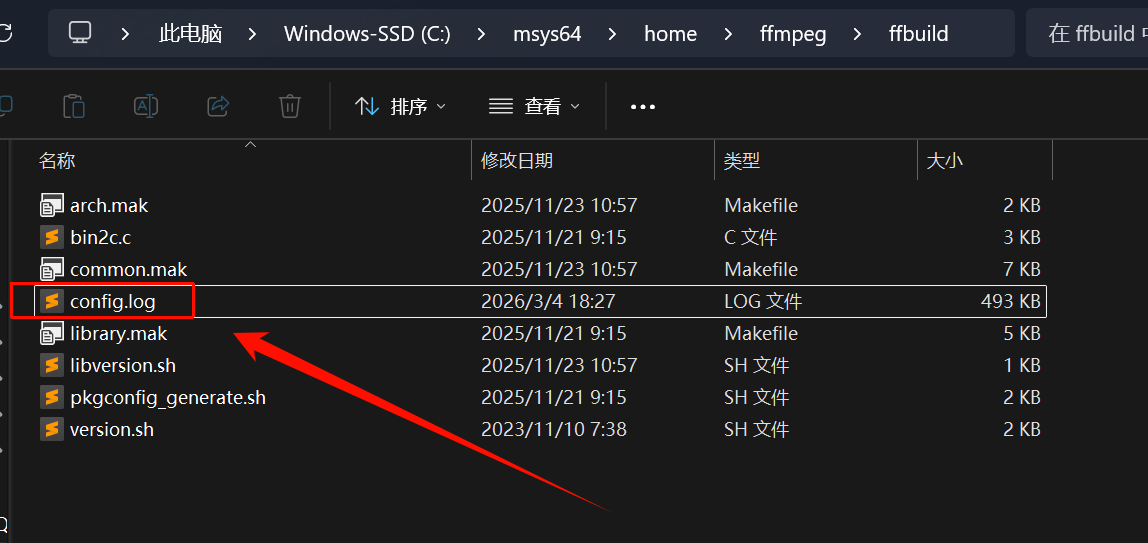Click the paste clipboard icon in toolbar
The image size is (1148, 543).
point(73,107)
